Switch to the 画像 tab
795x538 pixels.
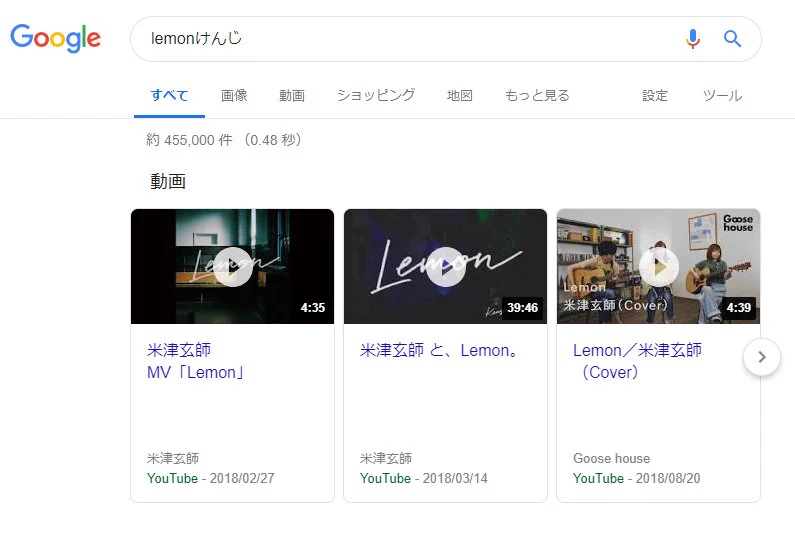[234, 95]
